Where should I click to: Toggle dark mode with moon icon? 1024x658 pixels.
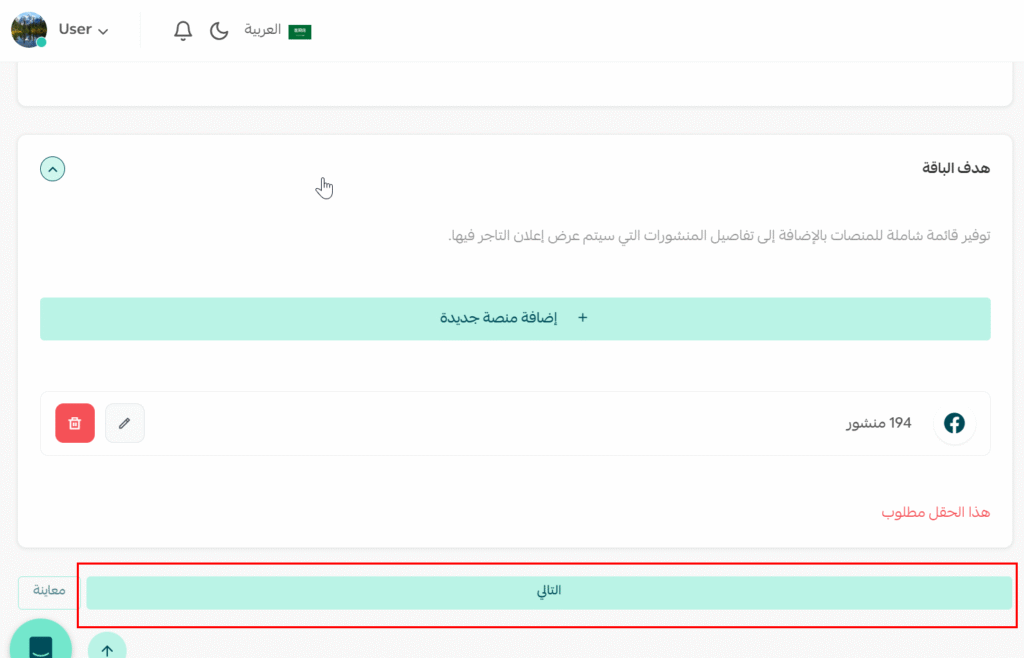(218, 31)
